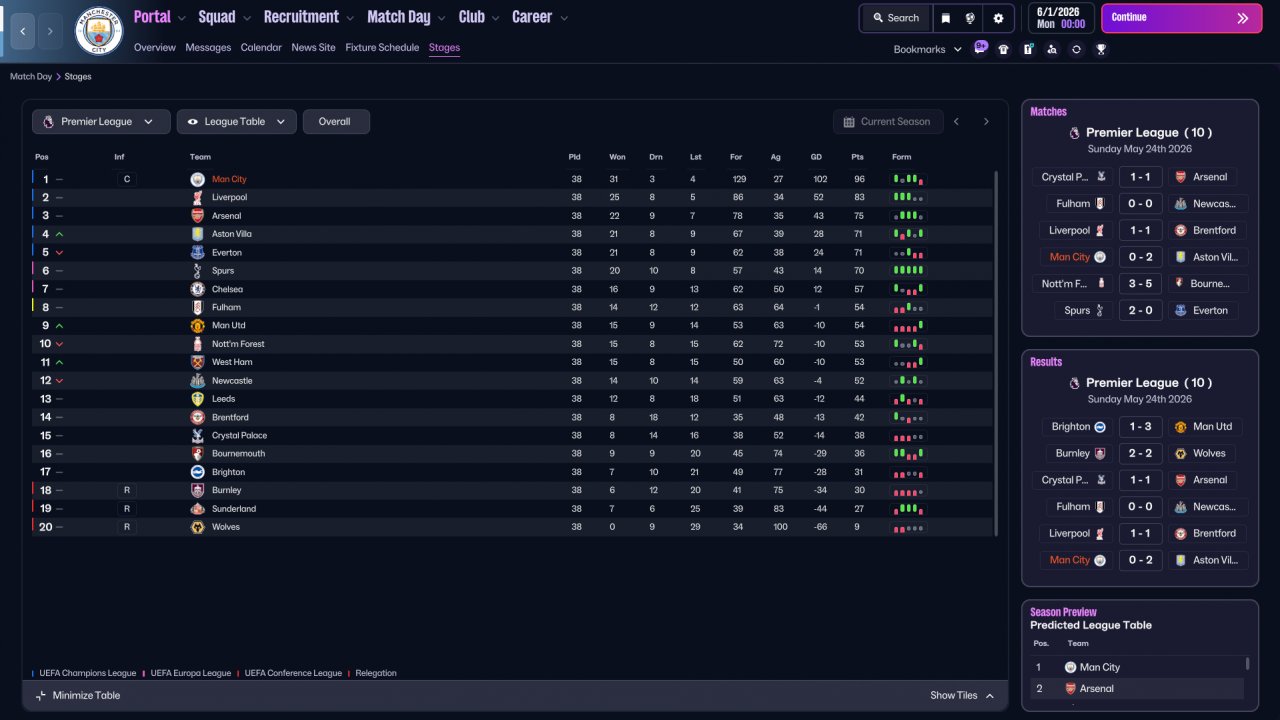1280x720 pixels.
Task: Click the Search button
Action: 895,18
